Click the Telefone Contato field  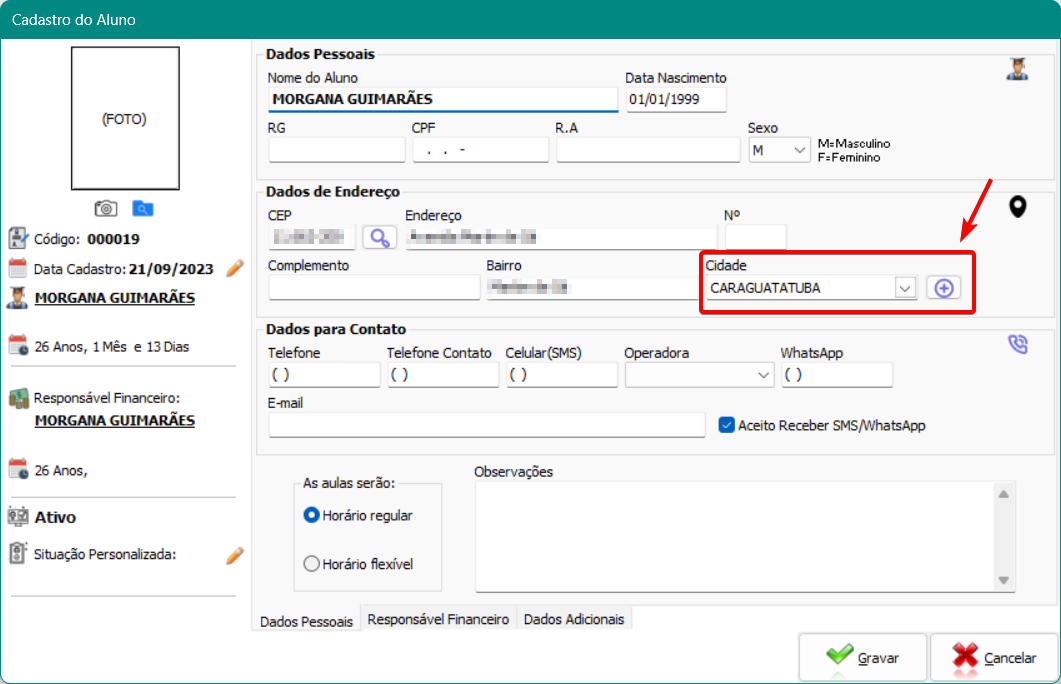[x=443, y=375]
